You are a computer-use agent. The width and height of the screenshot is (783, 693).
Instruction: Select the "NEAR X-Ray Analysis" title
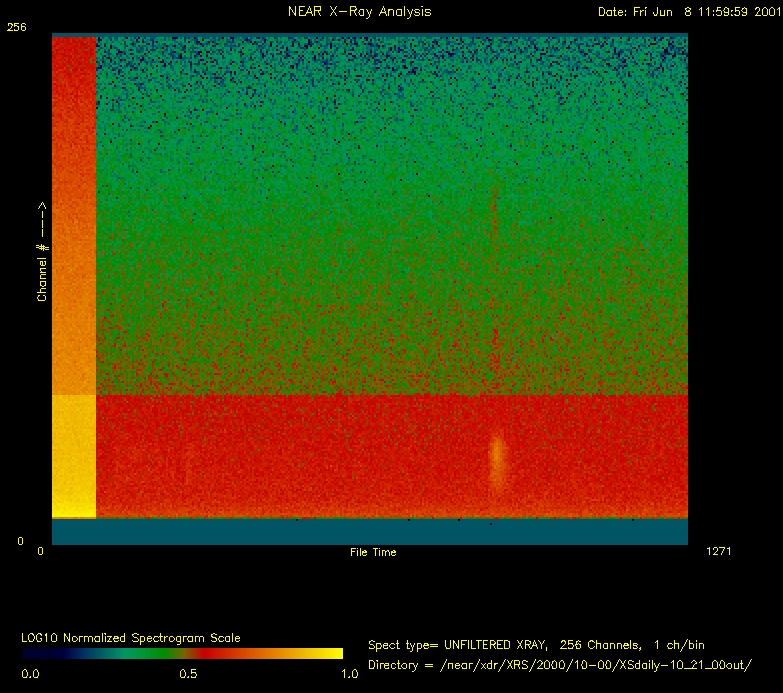[x=344, y=12]
